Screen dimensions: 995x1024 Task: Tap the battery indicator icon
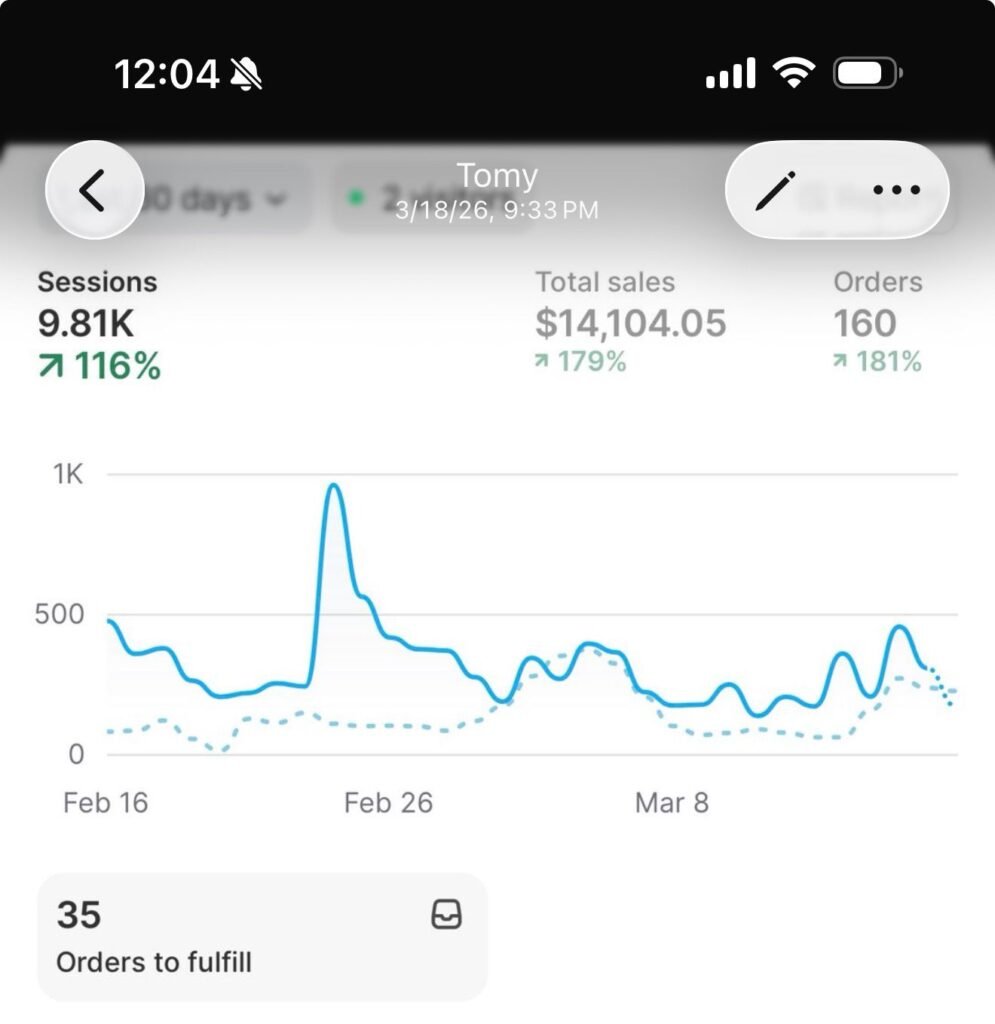tap(868, 72)
